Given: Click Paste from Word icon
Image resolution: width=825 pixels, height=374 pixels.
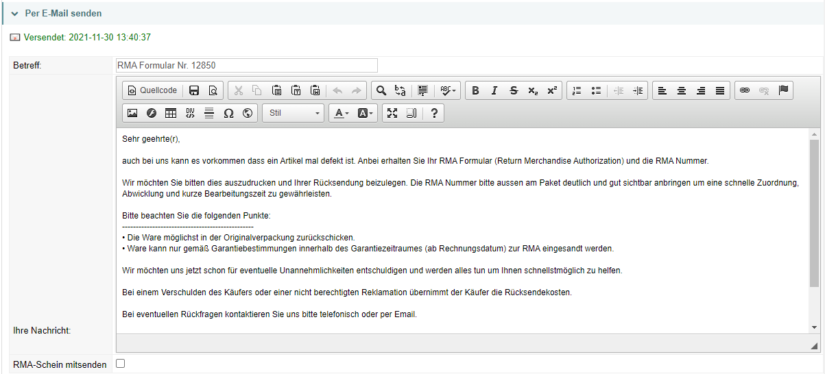Looking at the screenshot, I should [315, 90].
